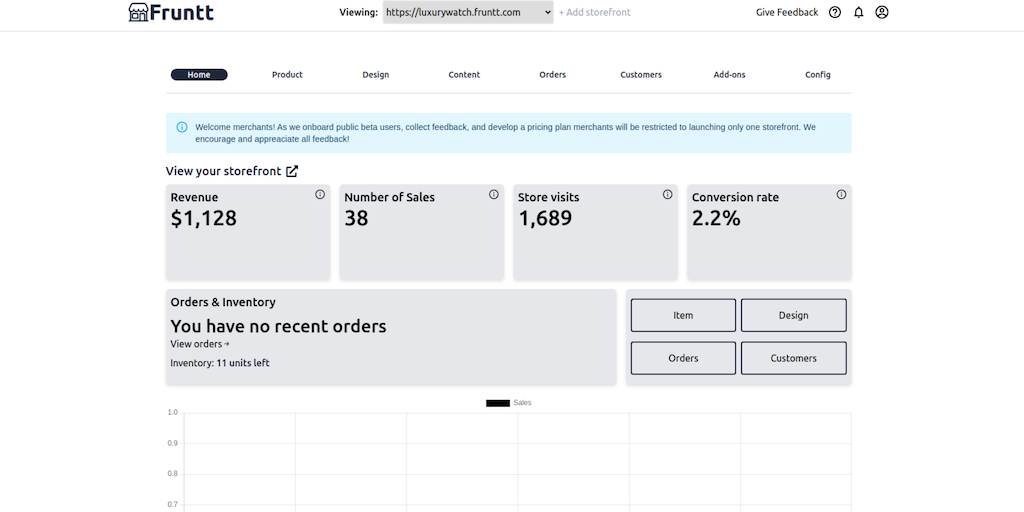
Task: Click the Number of Sales info icon
Action: 494,195
